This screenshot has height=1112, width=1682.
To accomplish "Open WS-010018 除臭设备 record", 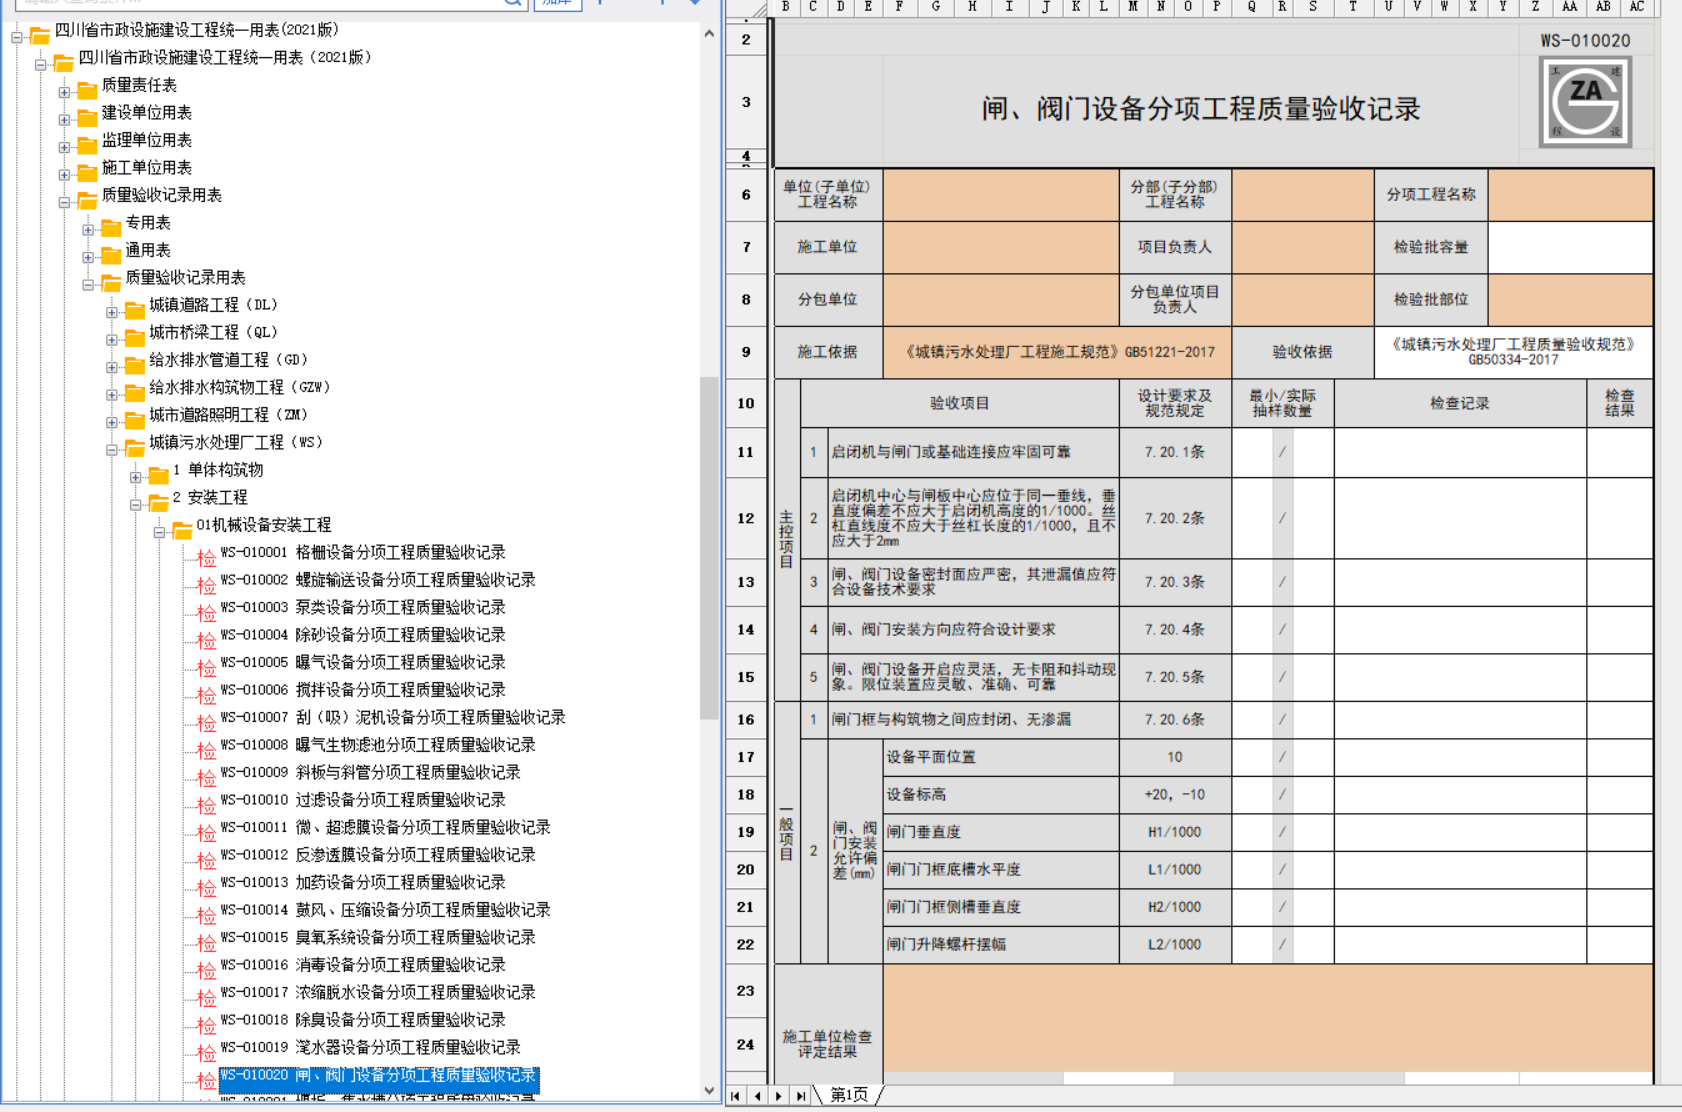I will click(363, 1020).
